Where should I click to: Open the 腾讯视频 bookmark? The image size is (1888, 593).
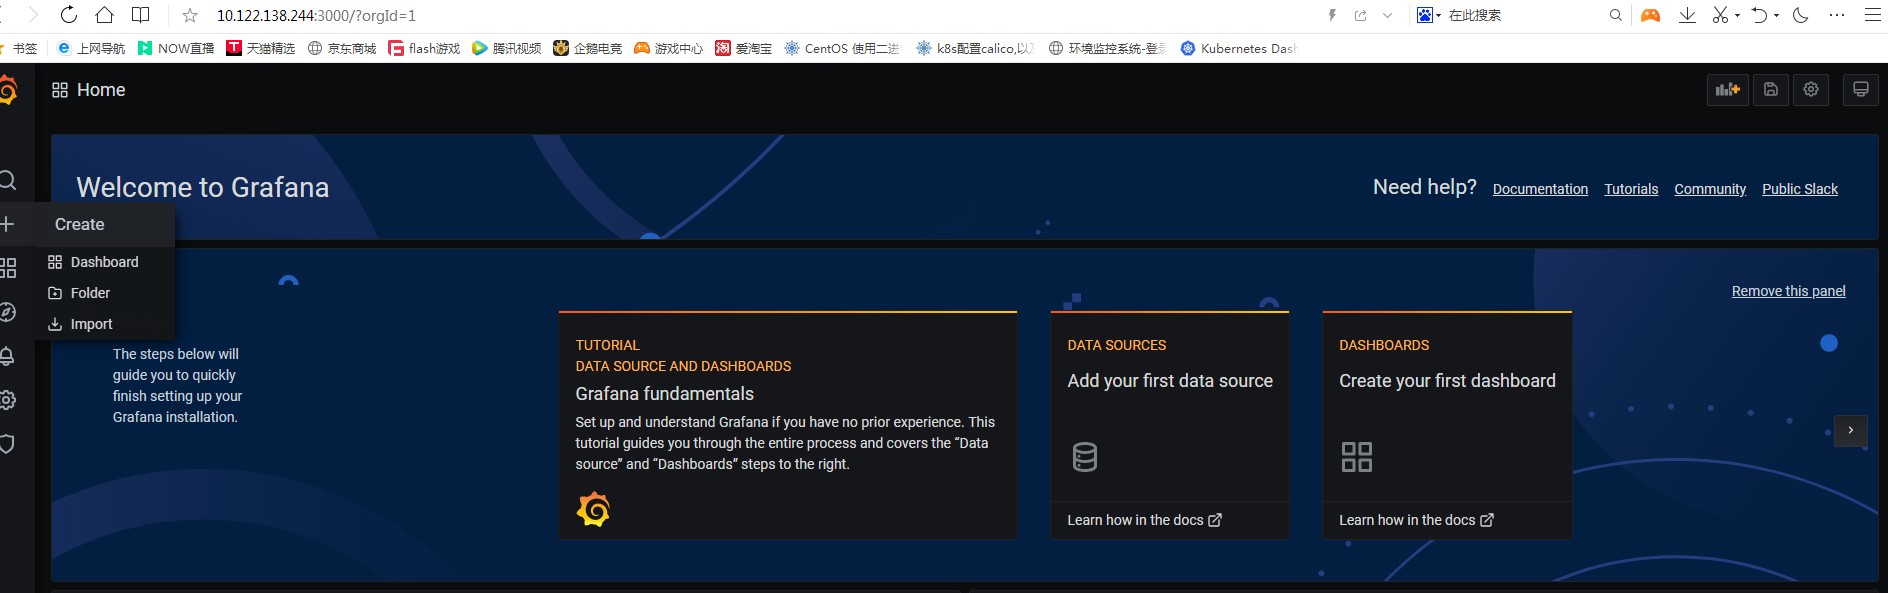(506, 48)
